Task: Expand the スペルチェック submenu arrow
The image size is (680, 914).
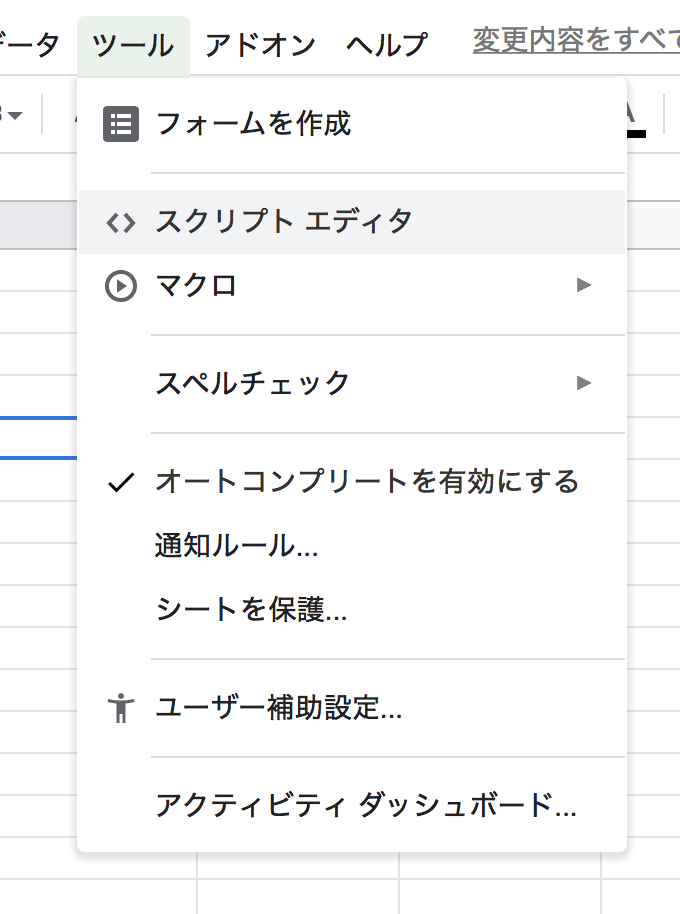Action: (x=583, y=383)
